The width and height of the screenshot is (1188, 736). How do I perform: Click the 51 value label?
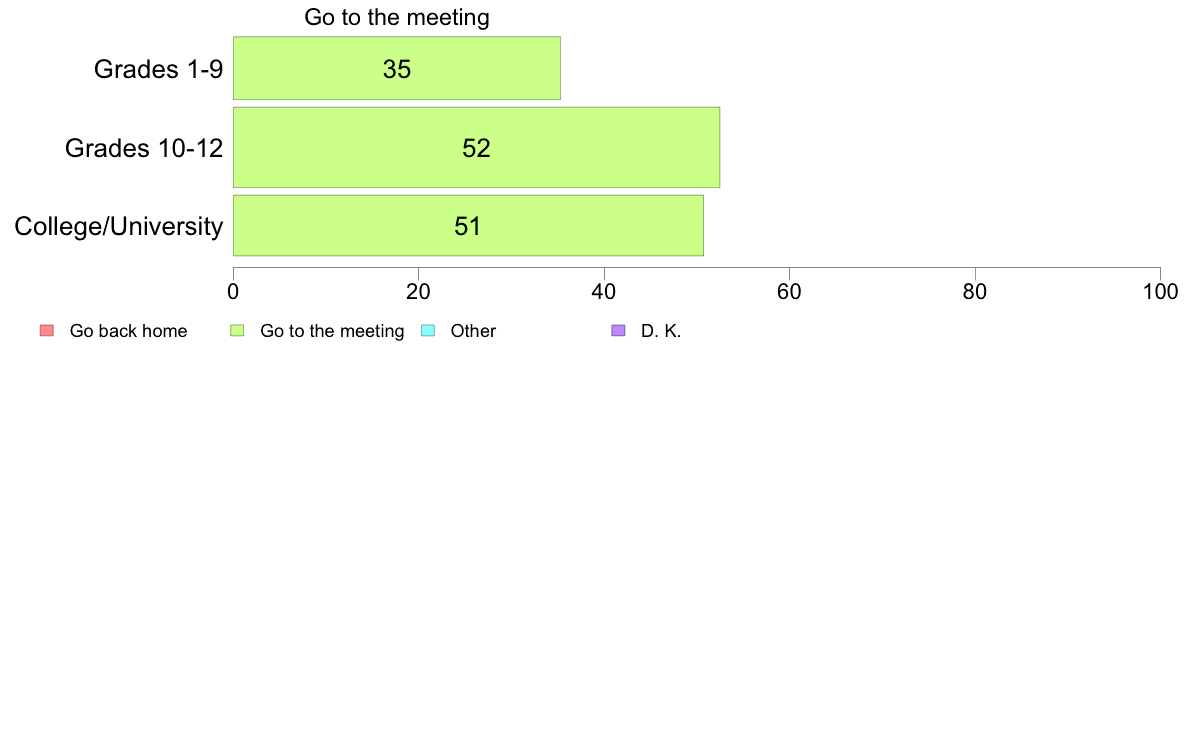pos(468,226)
